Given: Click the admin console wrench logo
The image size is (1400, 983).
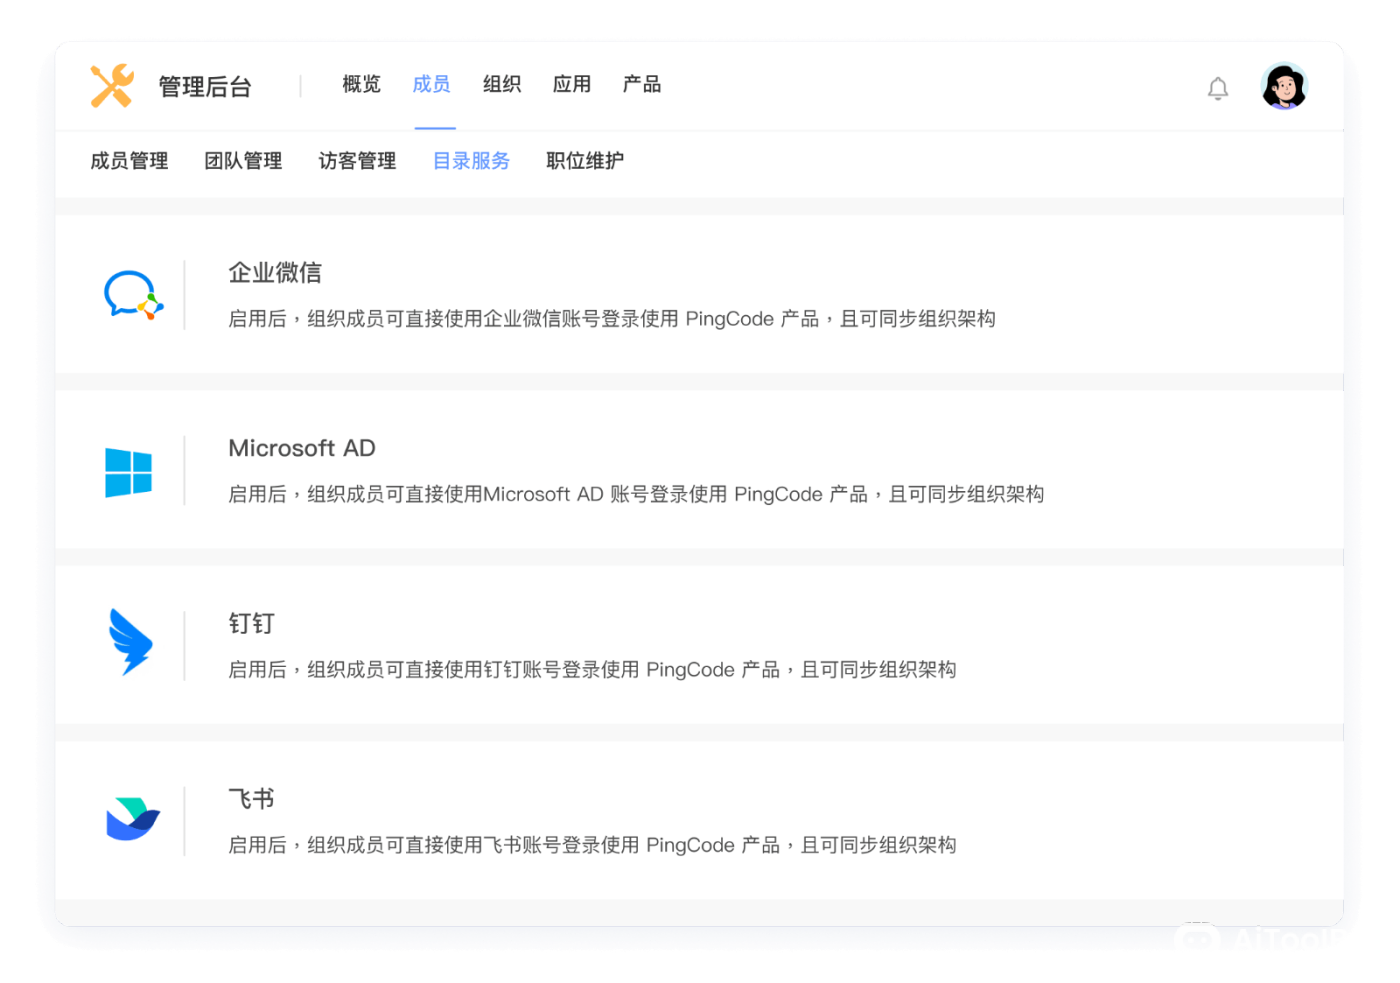Looking at the screenshot, I should tap(113, 86).
